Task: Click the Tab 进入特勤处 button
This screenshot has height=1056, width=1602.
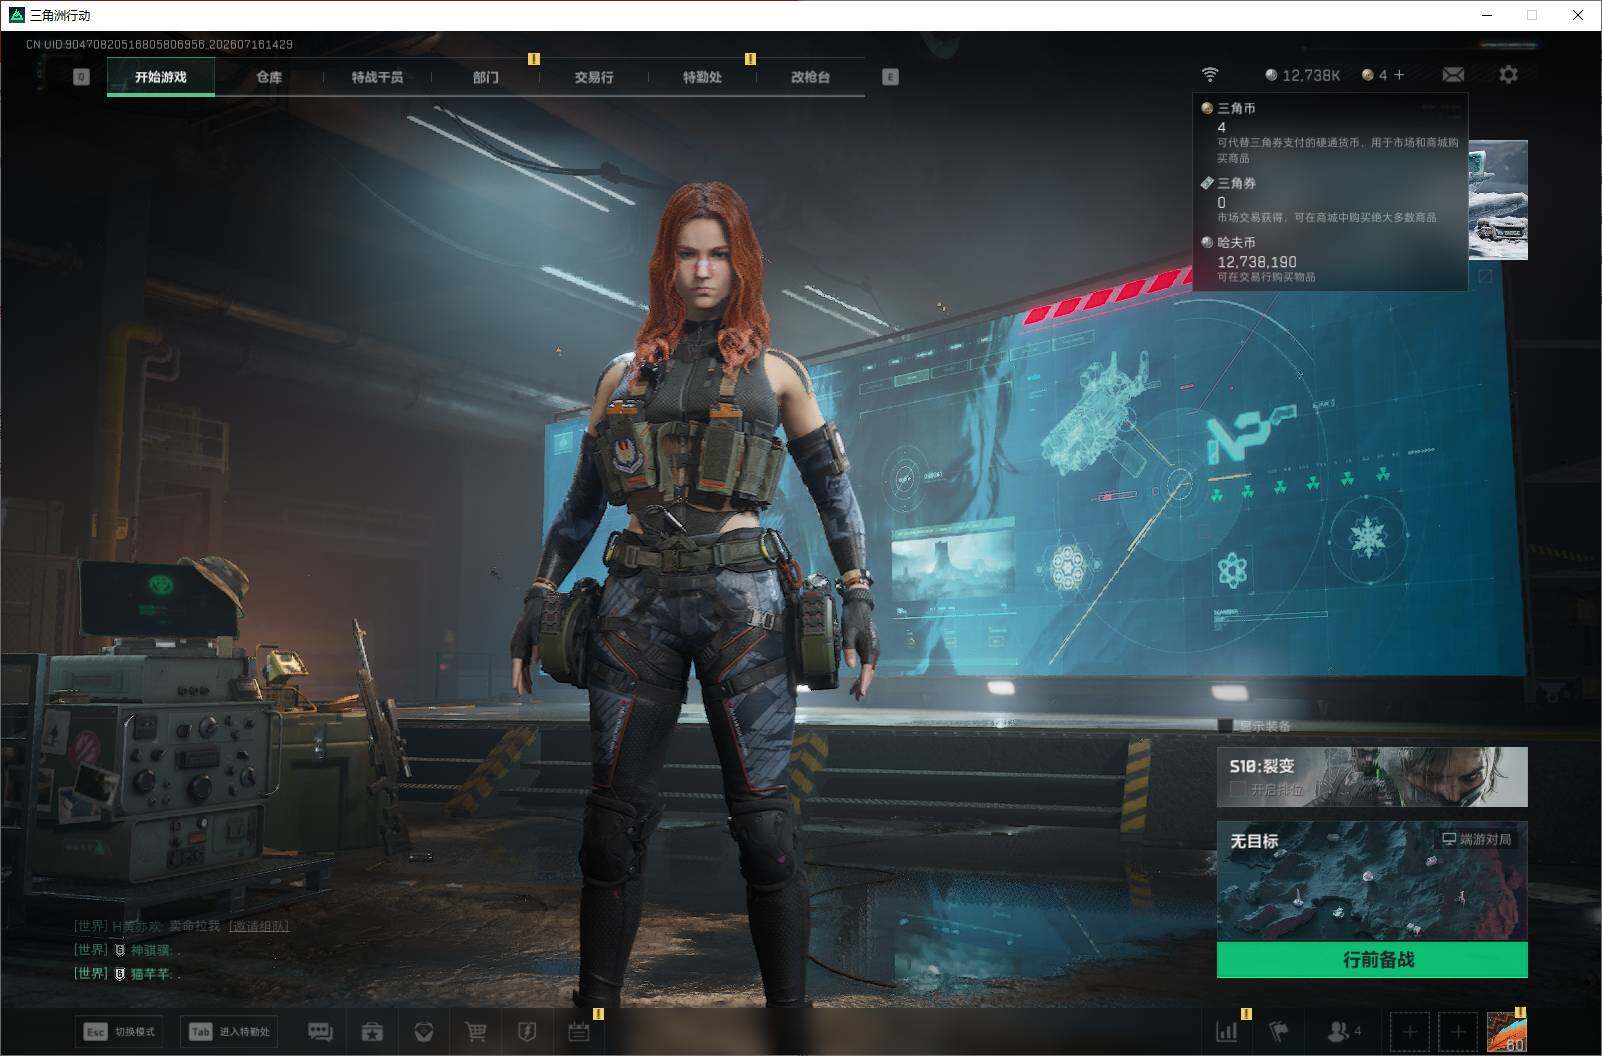Action: (229, 1031)
